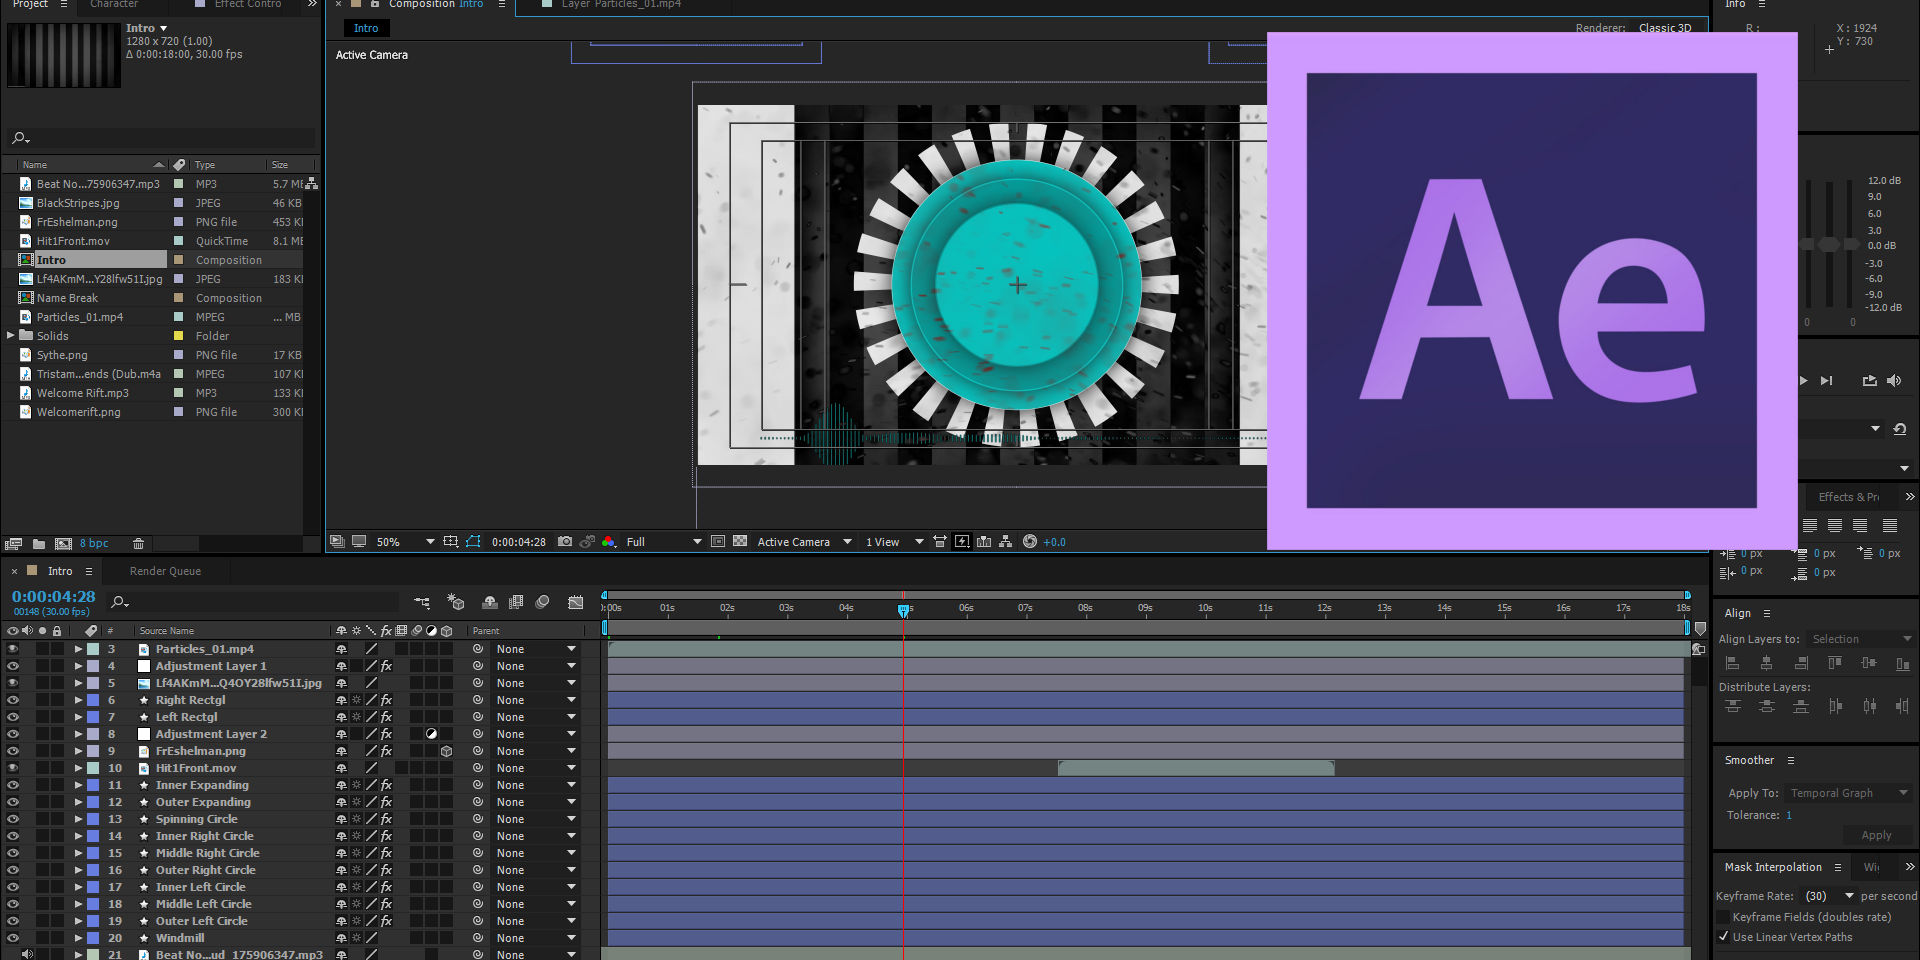This screenshot has height=960, width=1920.
Task: Open the composition mini-flowchart in timeline
Action: point(422,602)
